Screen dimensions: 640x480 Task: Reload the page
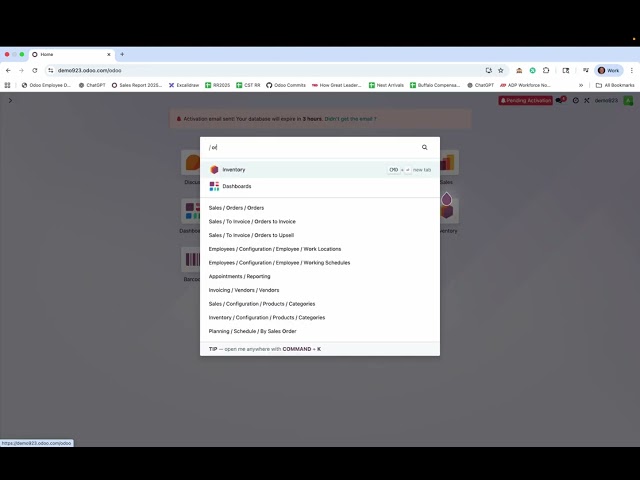click(x=35, y=71)
